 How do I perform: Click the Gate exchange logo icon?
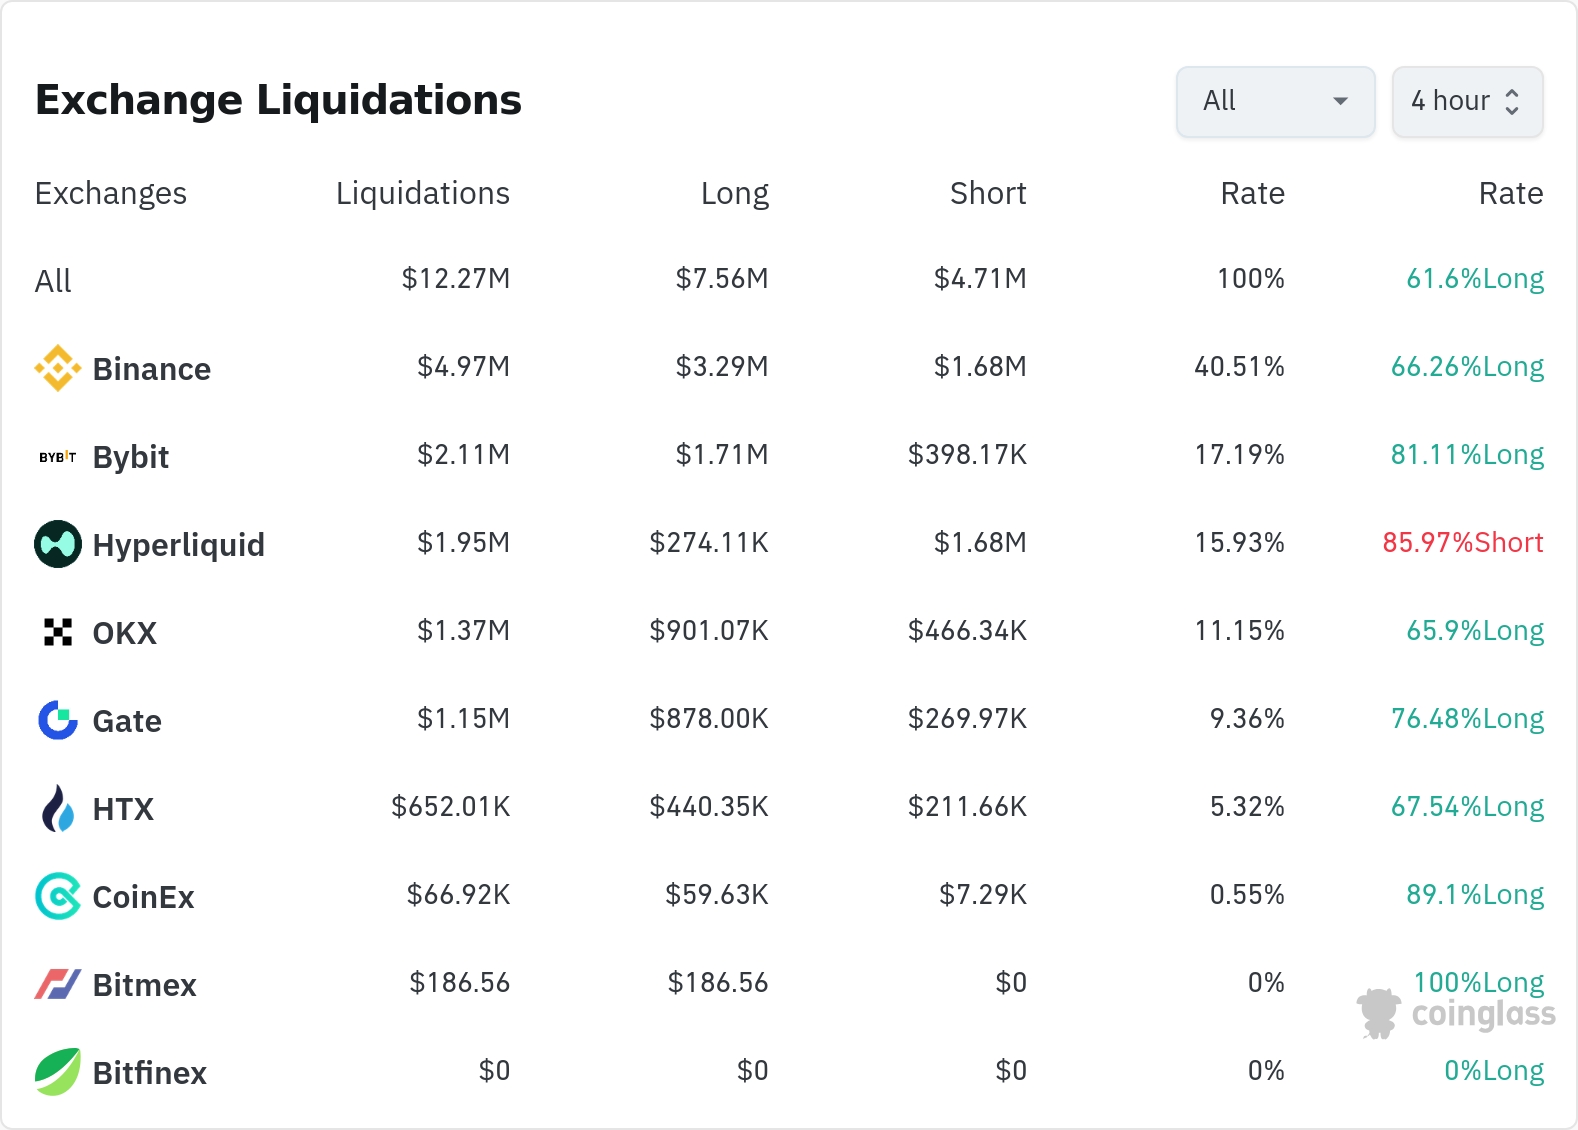tap(58, 720)
